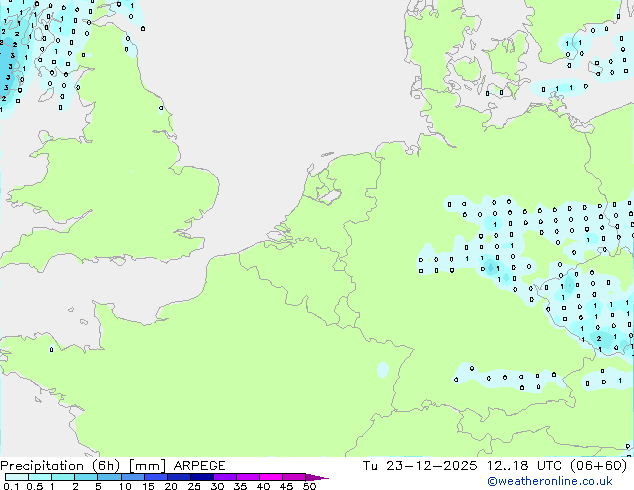Click the "0.1" legend value

(11, 486)
